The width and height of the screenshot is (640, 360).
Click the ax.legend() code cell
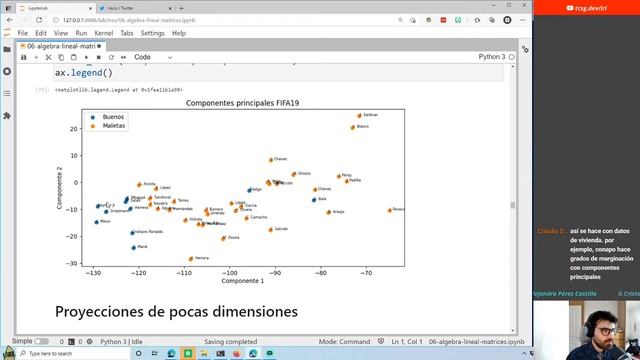click(279, 73)
